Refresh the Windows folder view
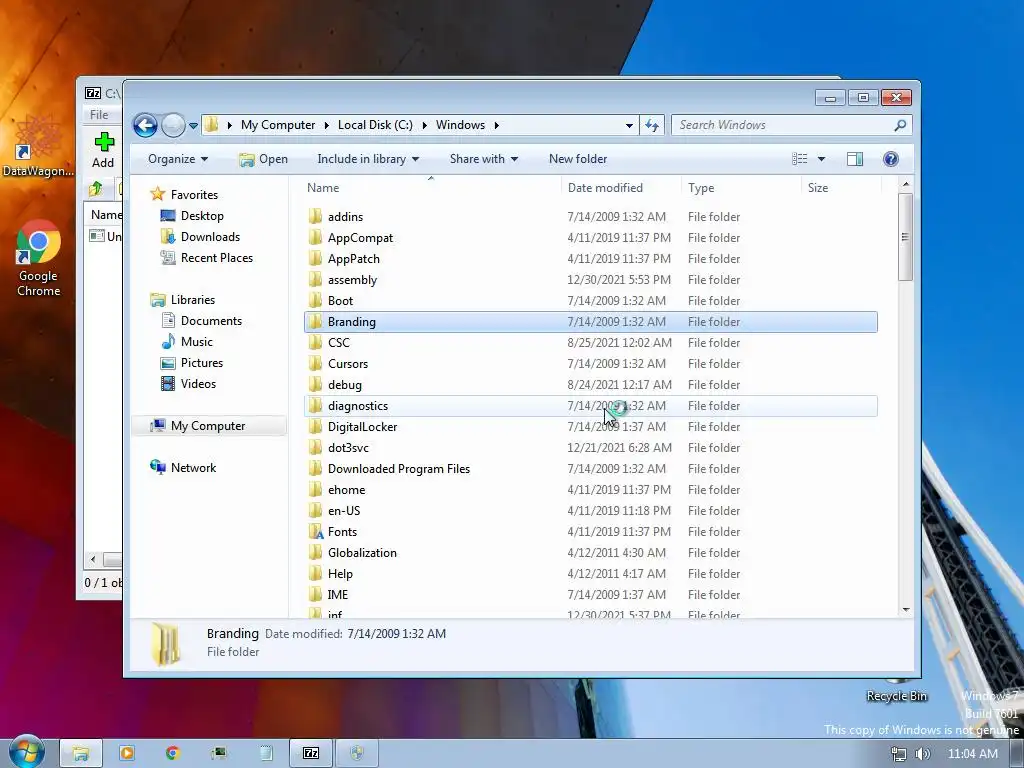The width and height of the screenshot is (1024, 768). pyautogui.click(x=652, y=125)
